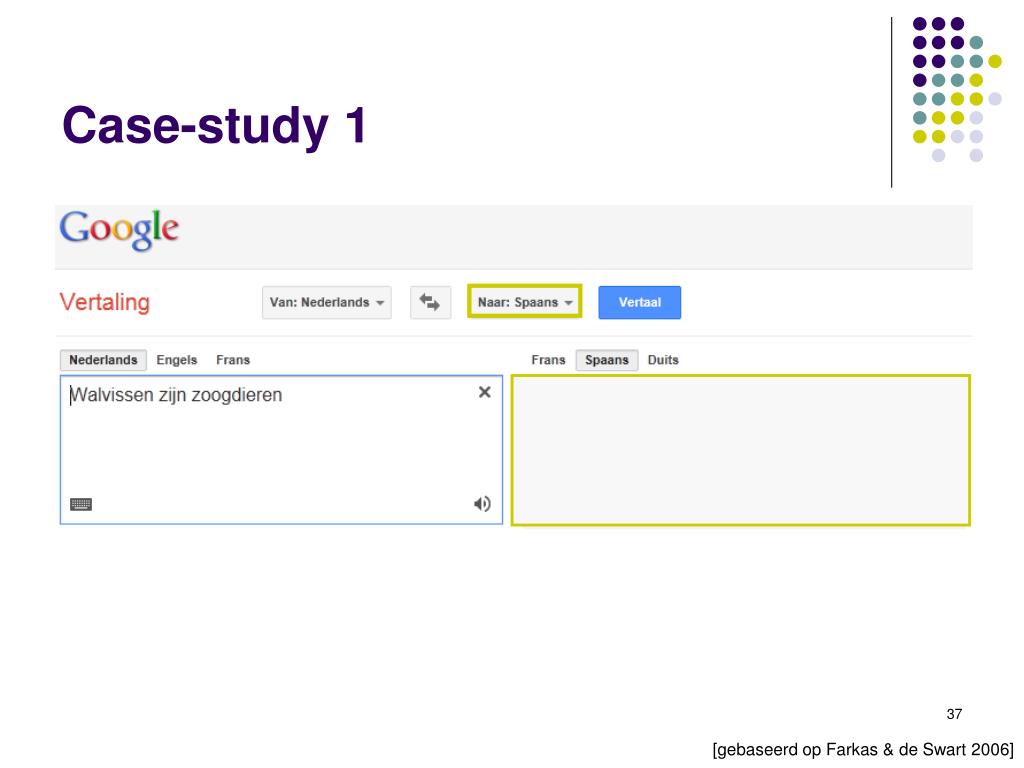The height and width of the screenshot is (768, 1024).
Task: Open the Van: Nederlands dropdown
Action: pyautogui.click(x=327, y=302)
